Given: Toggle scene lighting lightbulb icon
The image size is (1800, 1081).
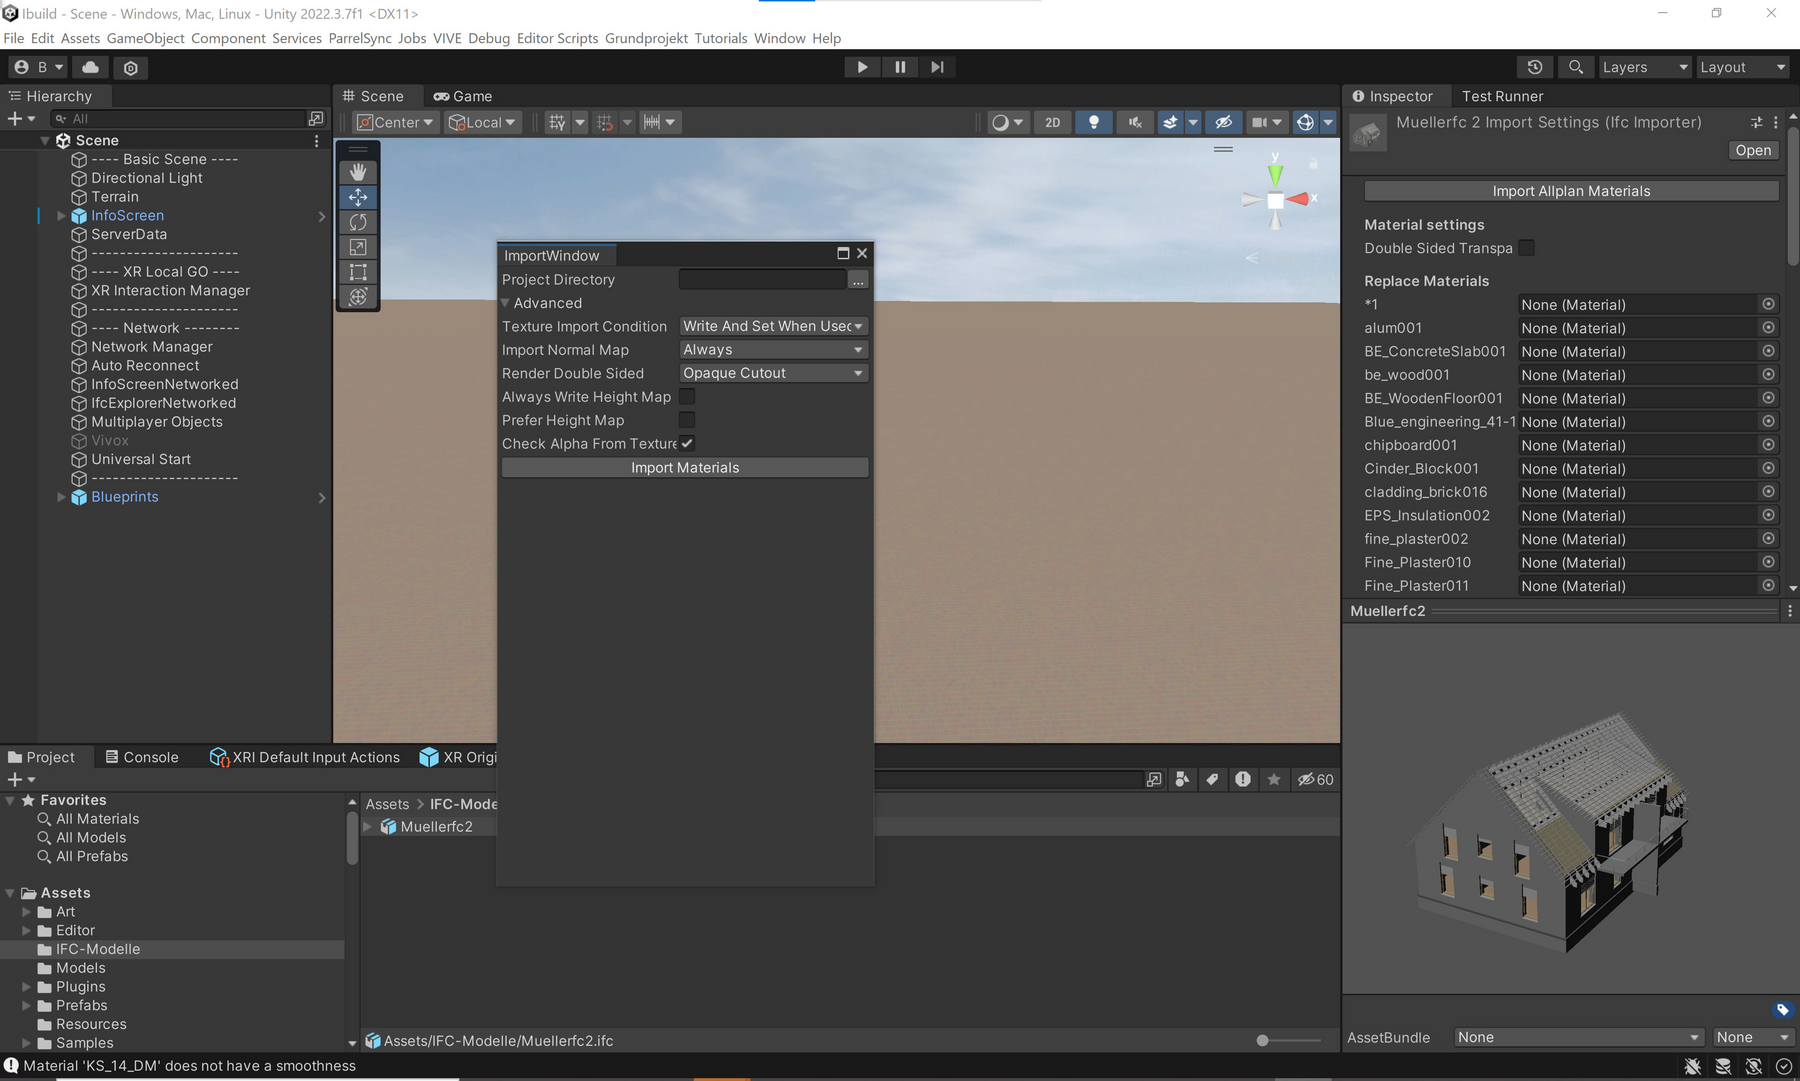Looking at the screenshot, I should click(x=1094, y=122).
